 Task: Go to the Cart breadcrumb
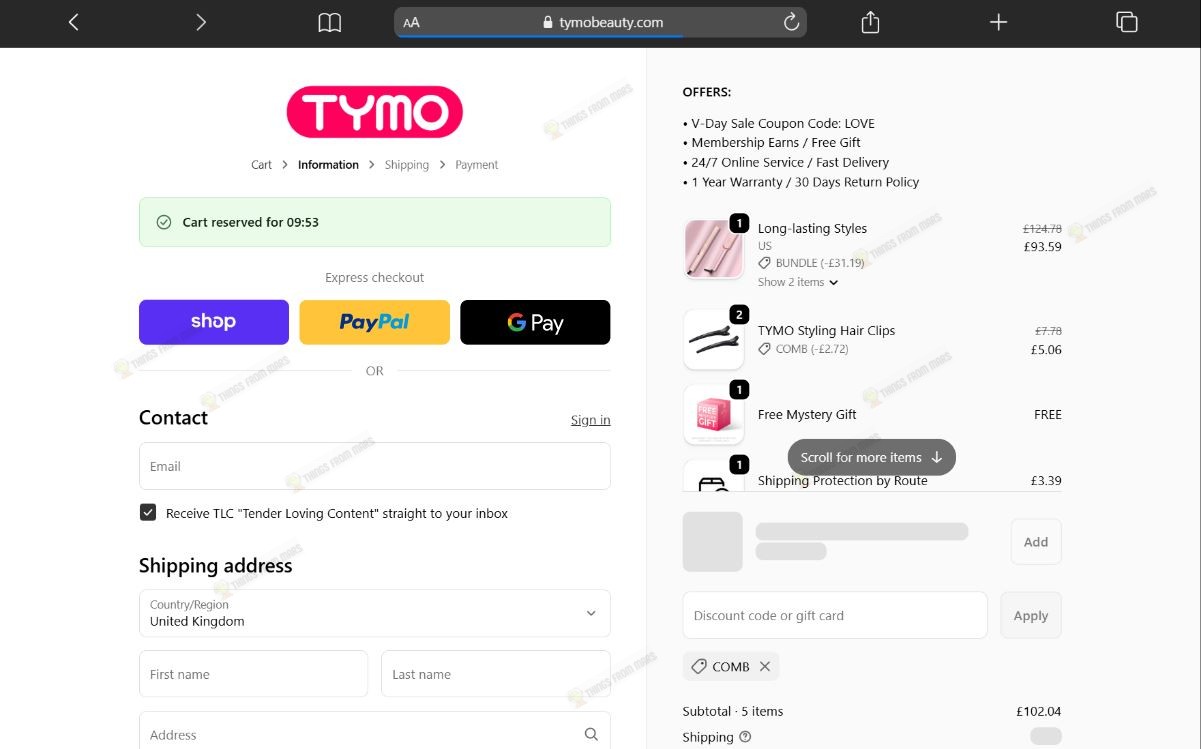pyautogui.click(x=261, y=165)
